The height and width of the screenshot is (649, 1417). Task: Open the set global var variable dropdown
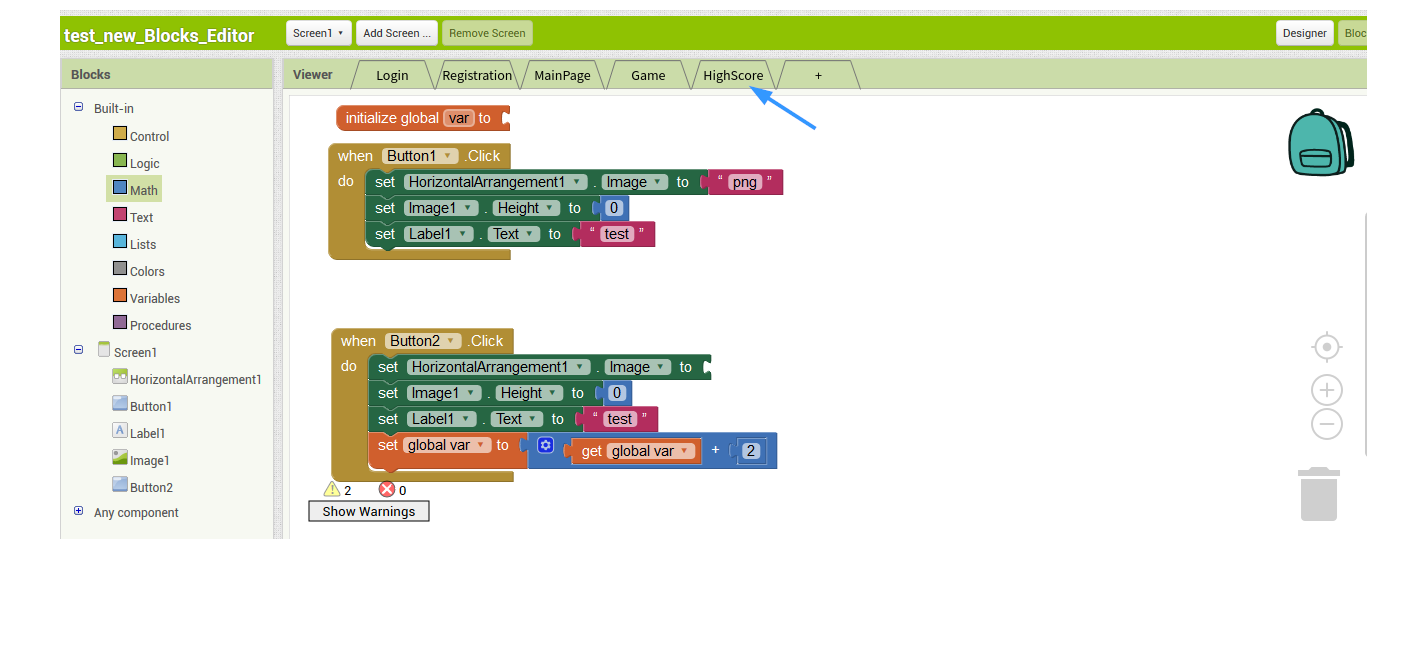(x=447, y=445)
